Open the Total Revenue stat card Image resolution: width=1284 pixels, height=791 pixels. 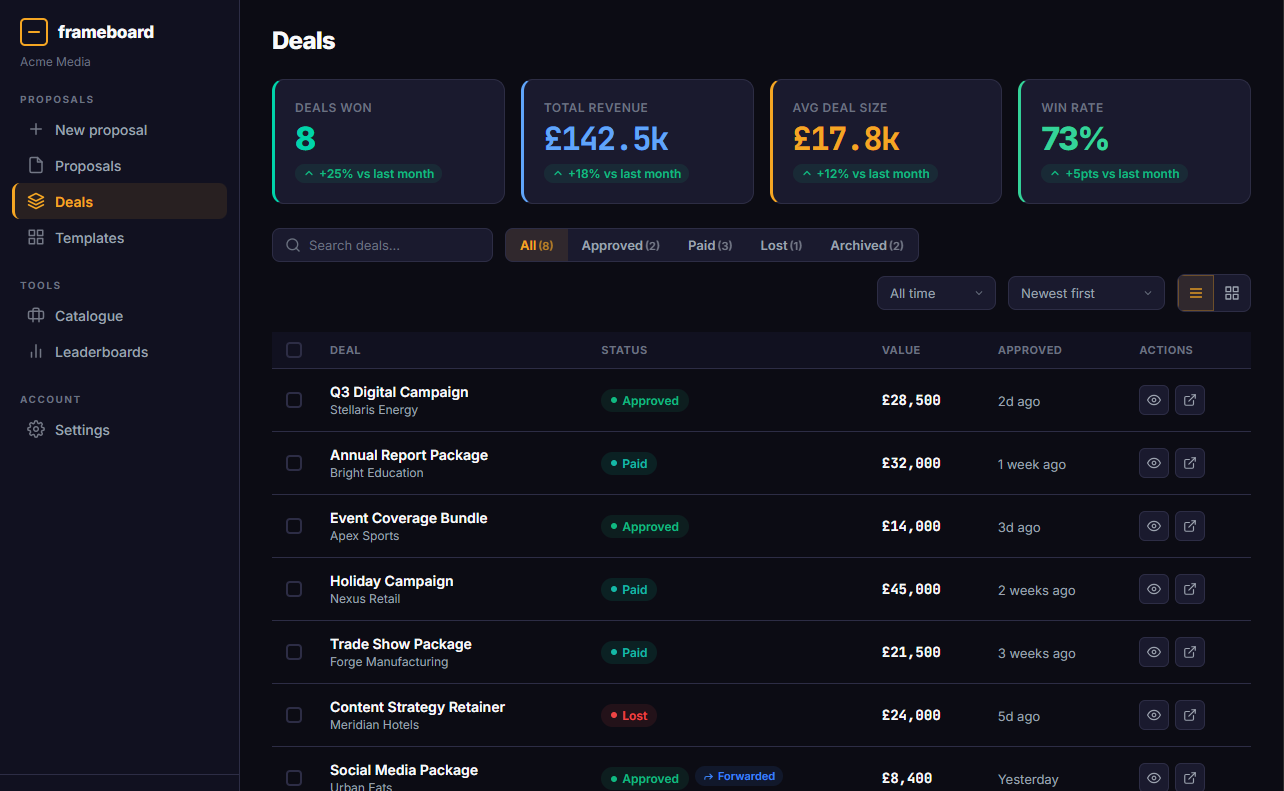coord(637,141)
